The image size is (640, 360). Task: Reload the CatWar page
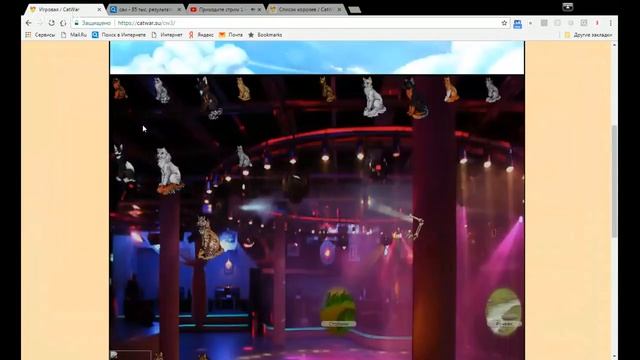pos(51,23)
